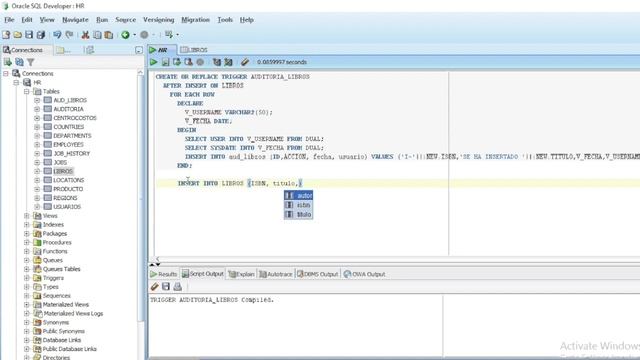Viewport: 640px width, 360px height.
Task: Click the Redo toolbar icon
Action: [69, 35]
